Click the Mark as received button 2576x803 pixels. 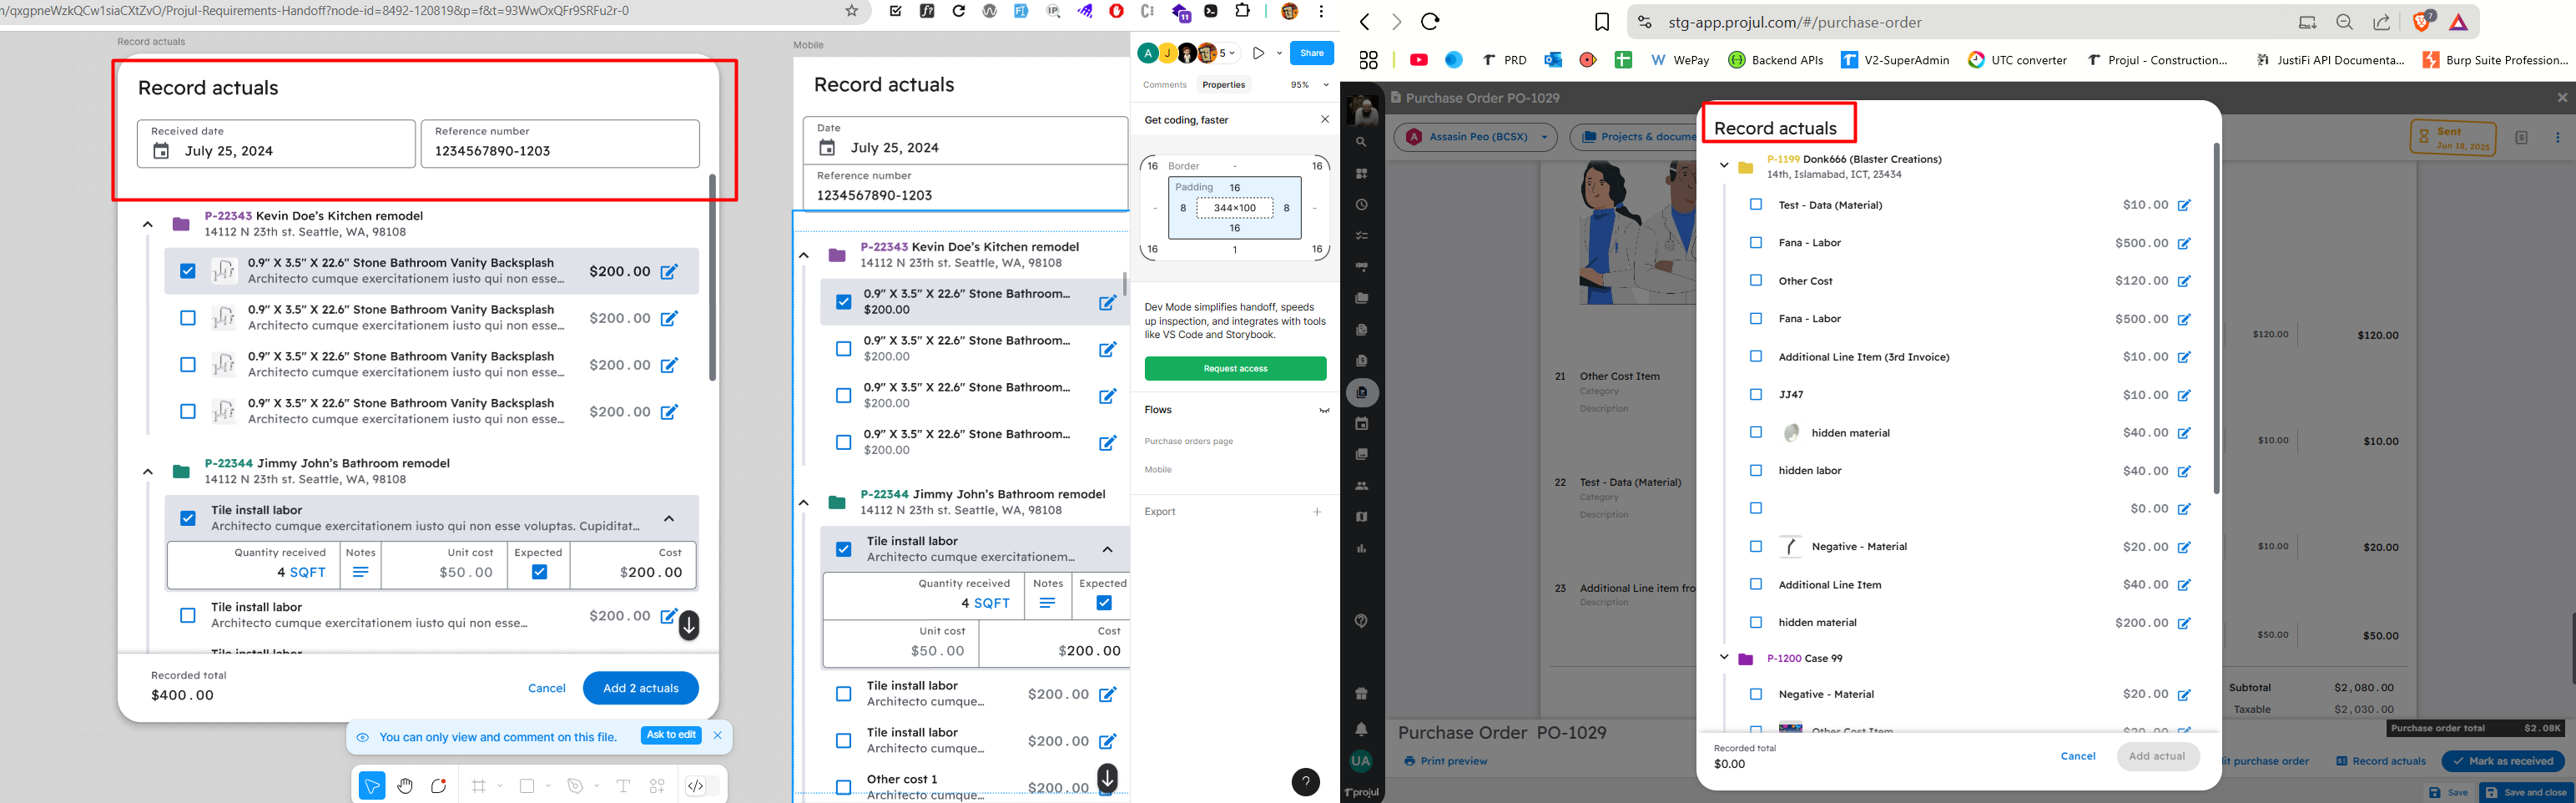[2503, 761]
